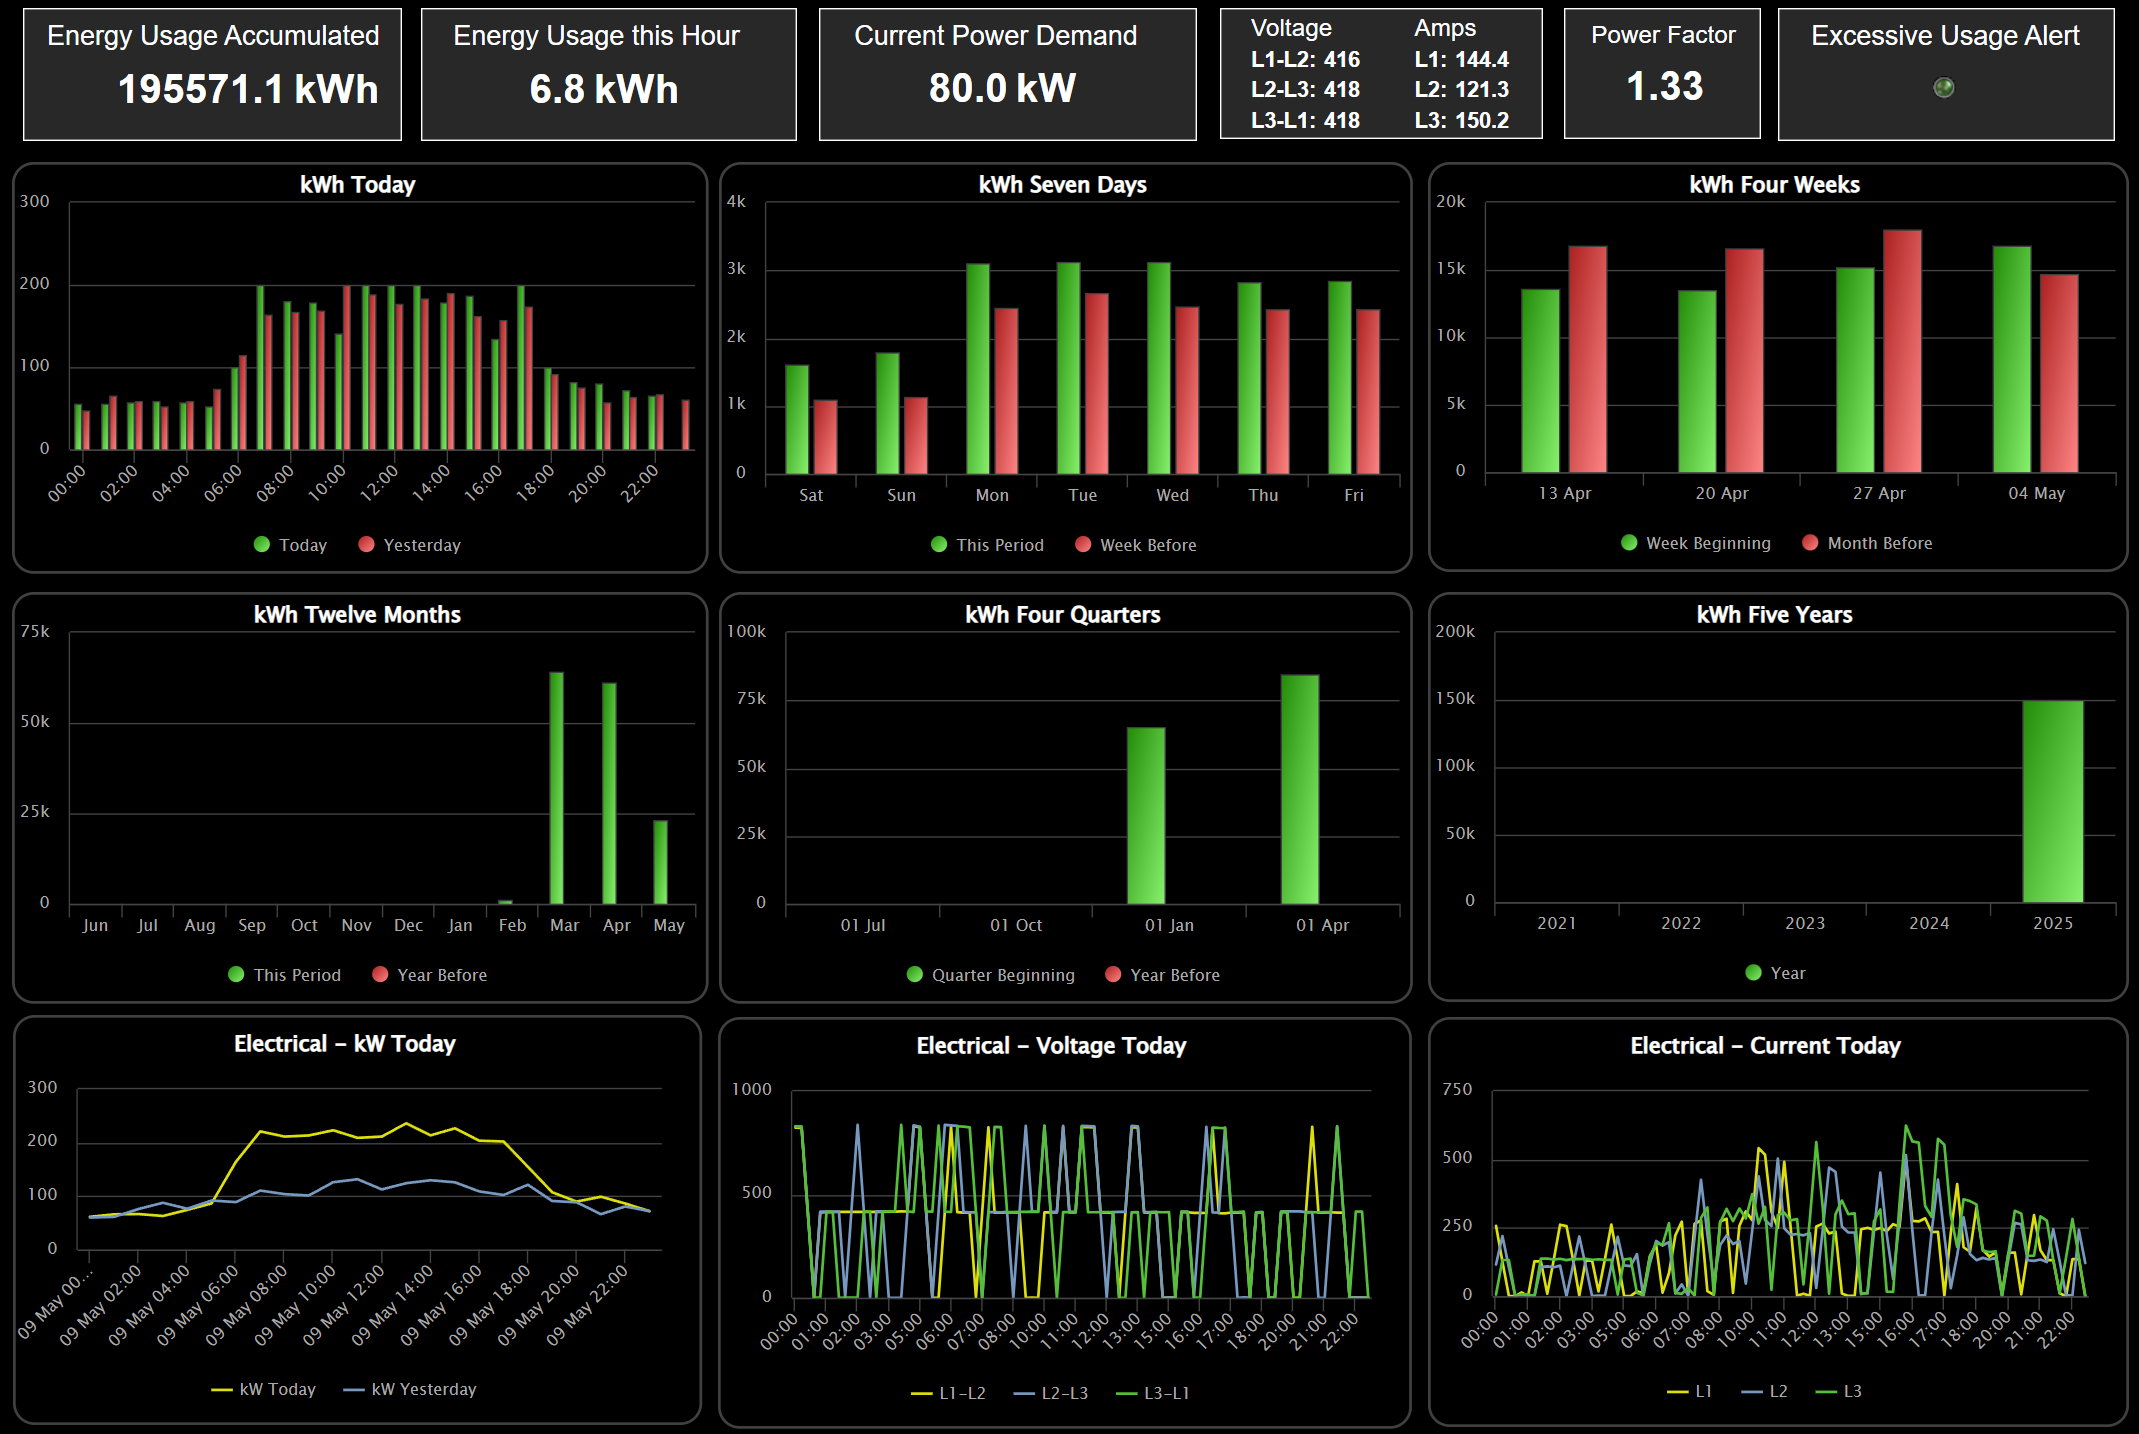Click the green 04 May bar in Four Weeks
This screenshot has width=2139, height=1434.
(x=2012, y=359)
